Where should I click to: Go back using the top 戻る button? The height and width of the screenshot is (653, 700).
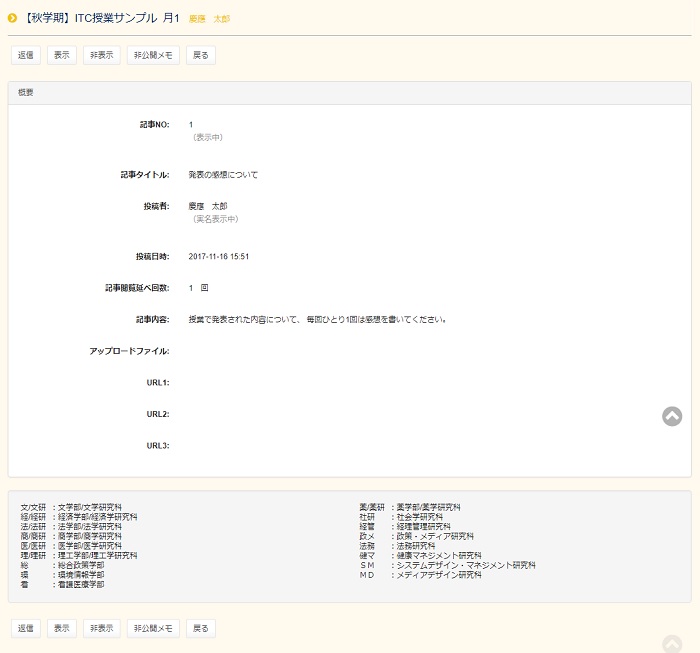pyautogui.click(x=201, y=55)
